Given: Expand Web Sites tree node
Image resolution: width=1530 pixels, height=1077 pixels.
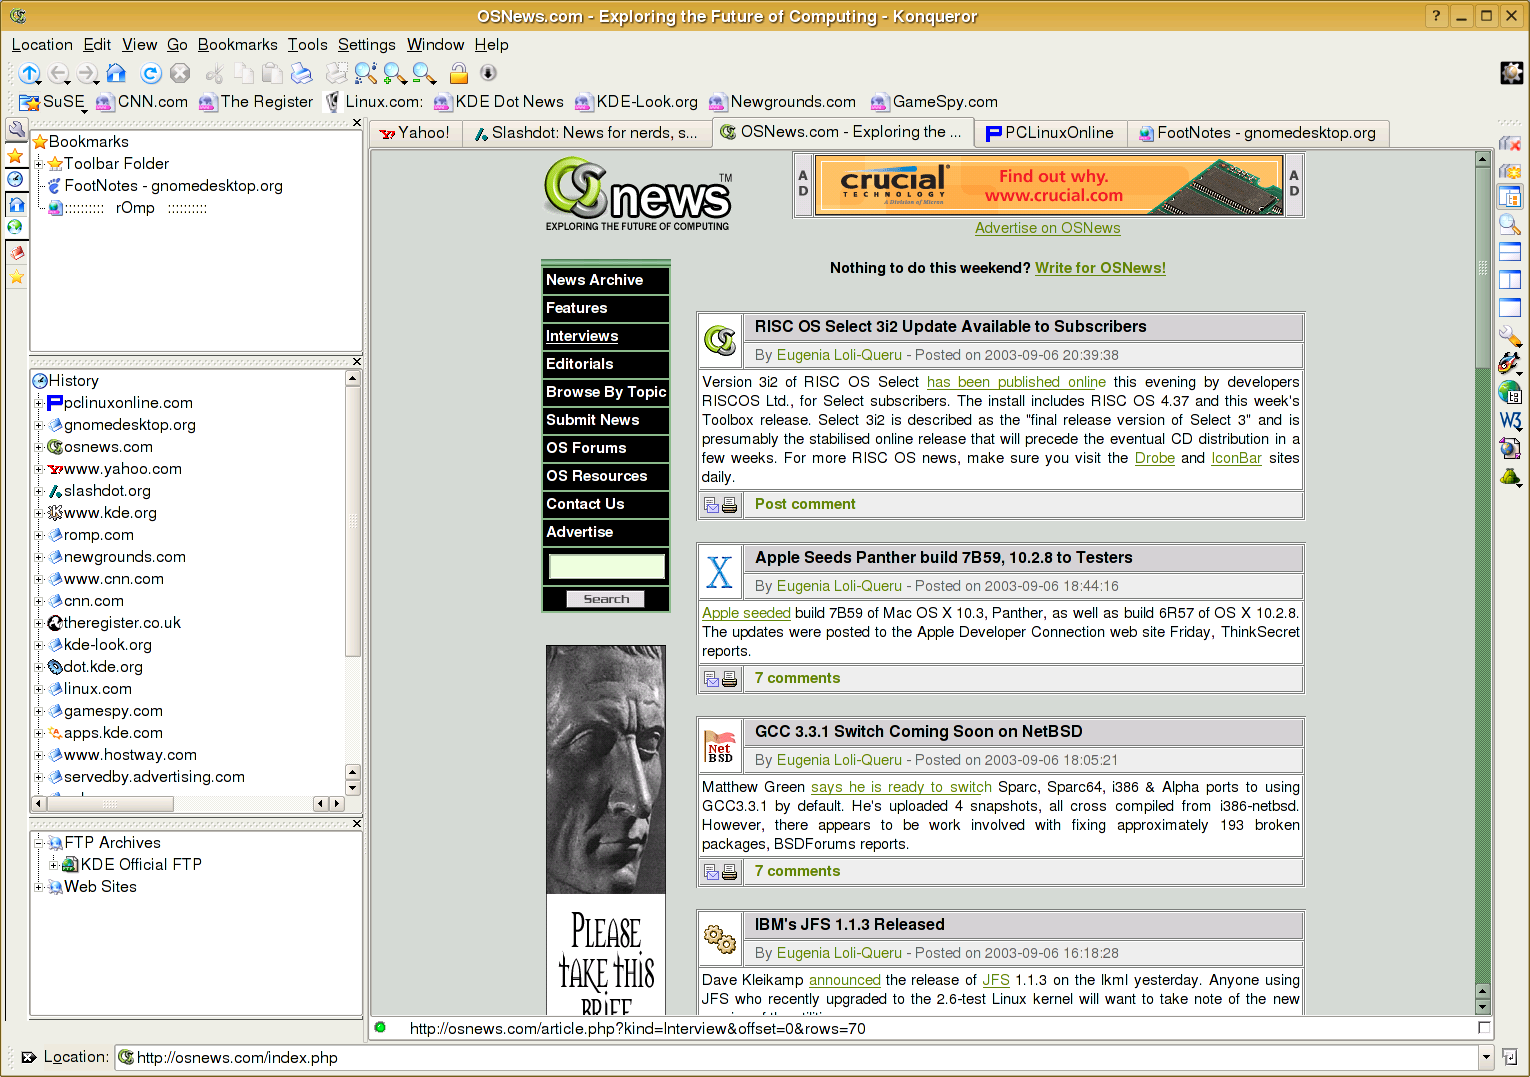Looking at the screenshot, I should pyautogui.click(x=40, y=887).
